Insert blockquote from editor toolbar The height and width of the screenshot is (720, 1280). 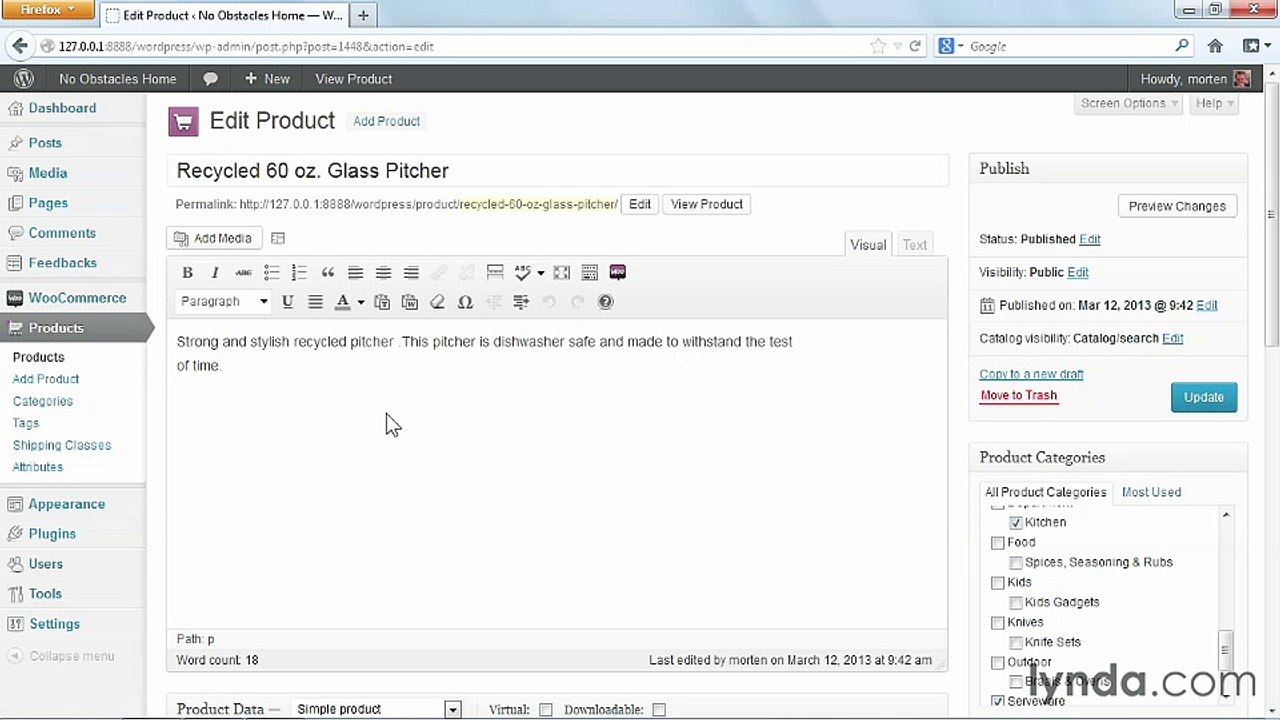click(327, 272)
